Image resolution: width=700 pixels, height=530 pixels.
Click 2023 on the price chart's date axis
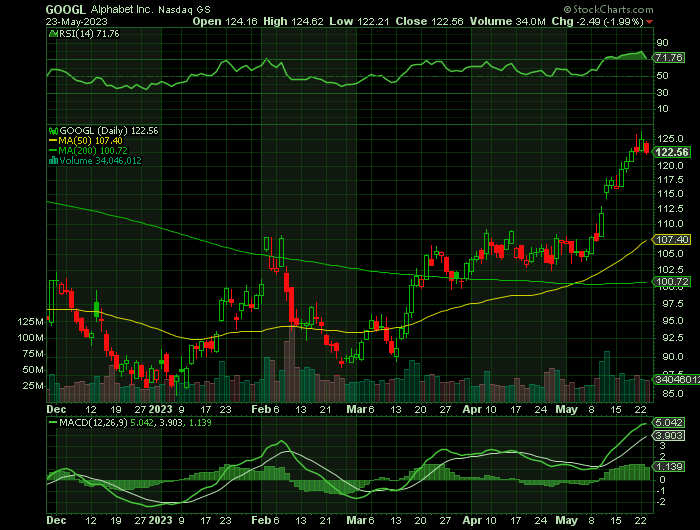[160, 409]
